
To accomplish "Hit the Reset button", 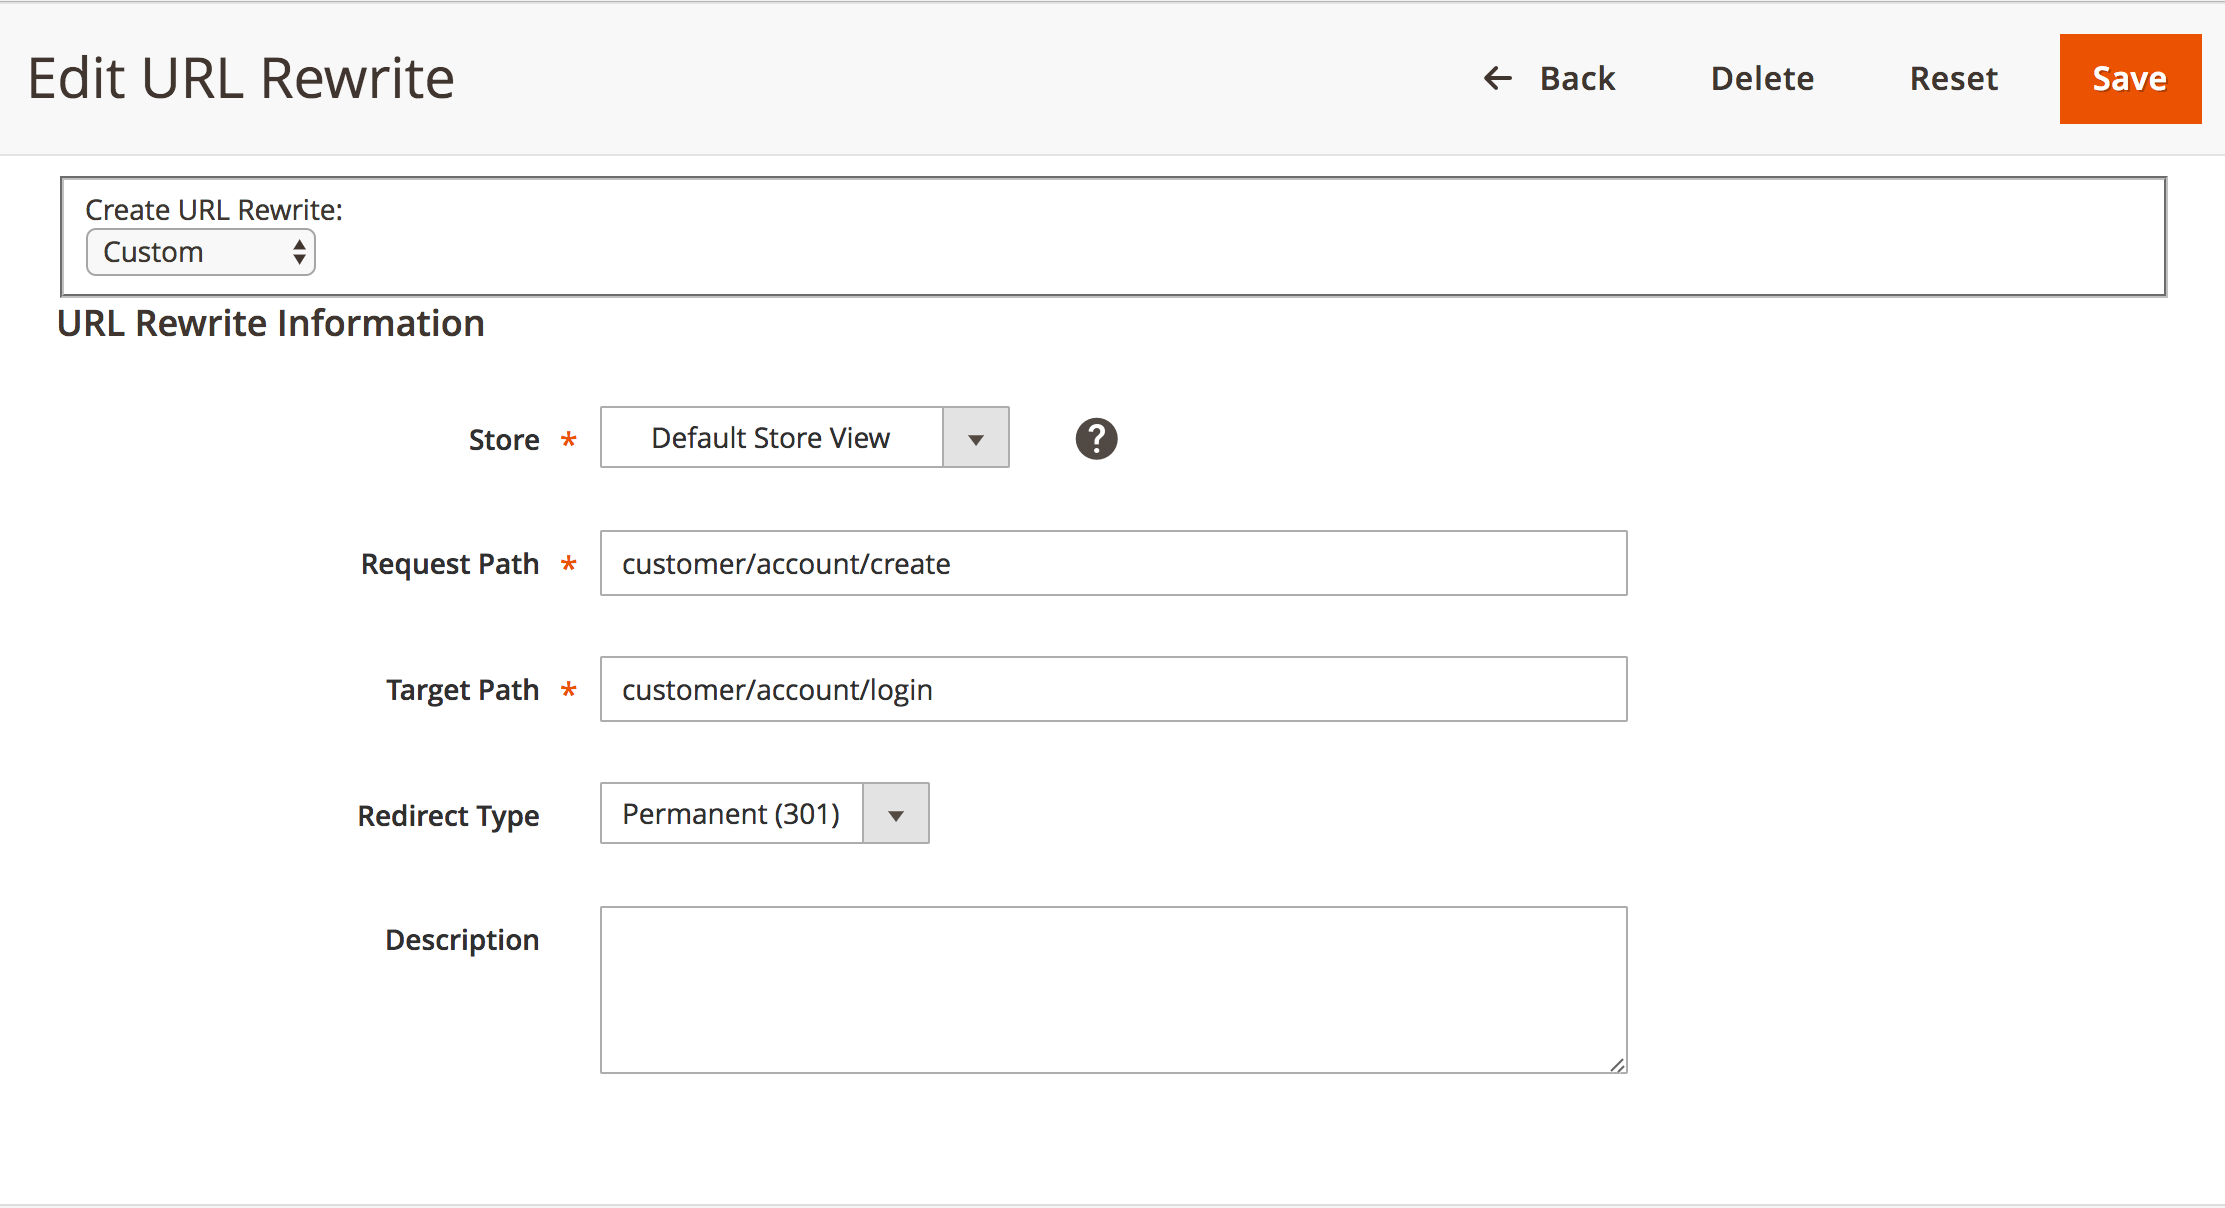I will pos(1953,78).
